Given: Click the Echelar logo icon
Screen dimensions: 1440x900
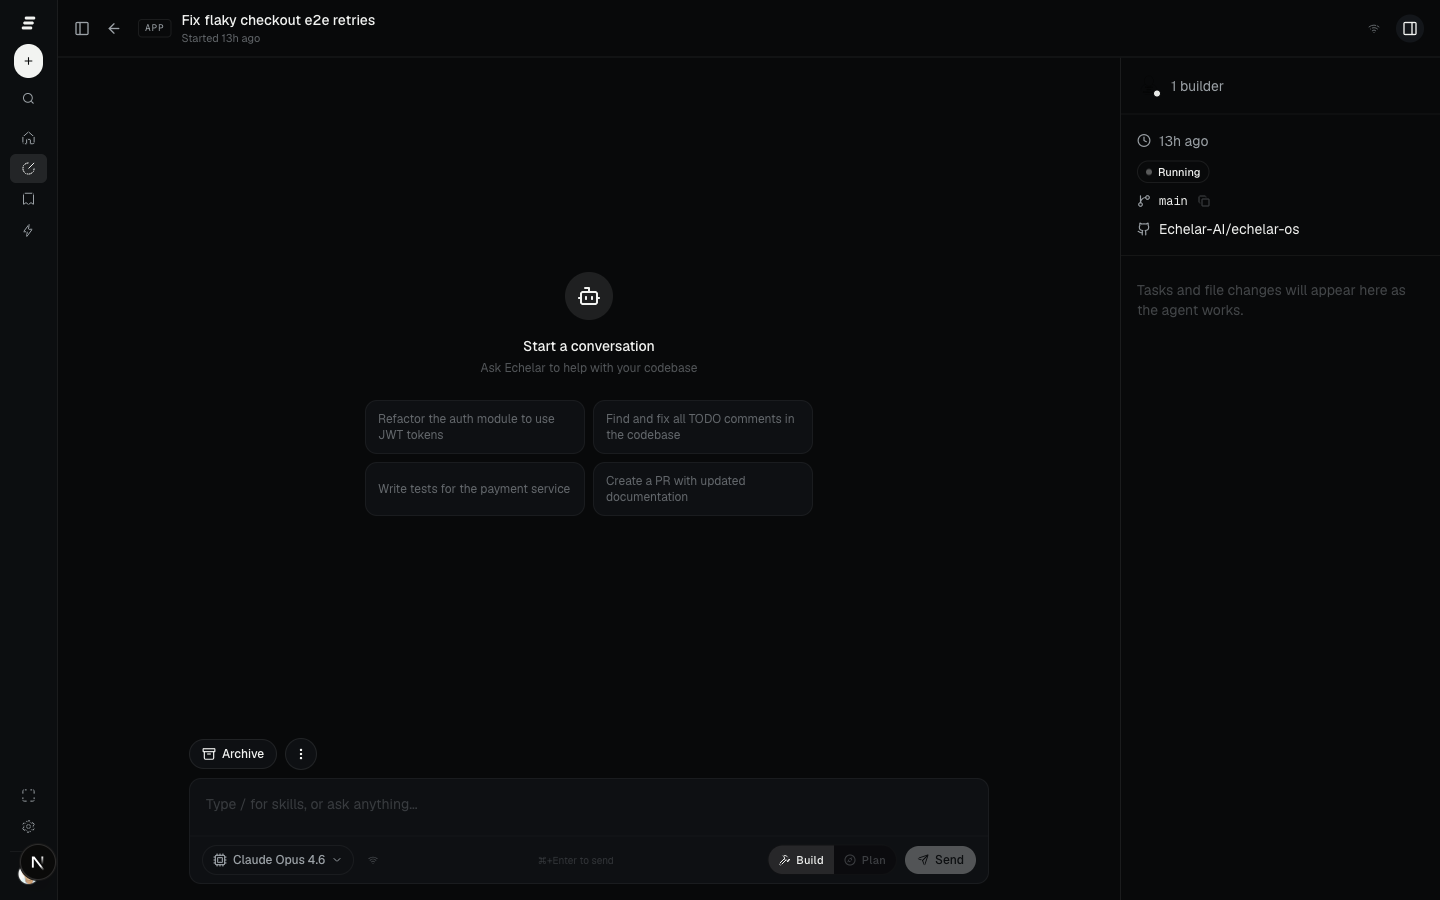Looking at the screenshot, I should (x=28, y=23).
